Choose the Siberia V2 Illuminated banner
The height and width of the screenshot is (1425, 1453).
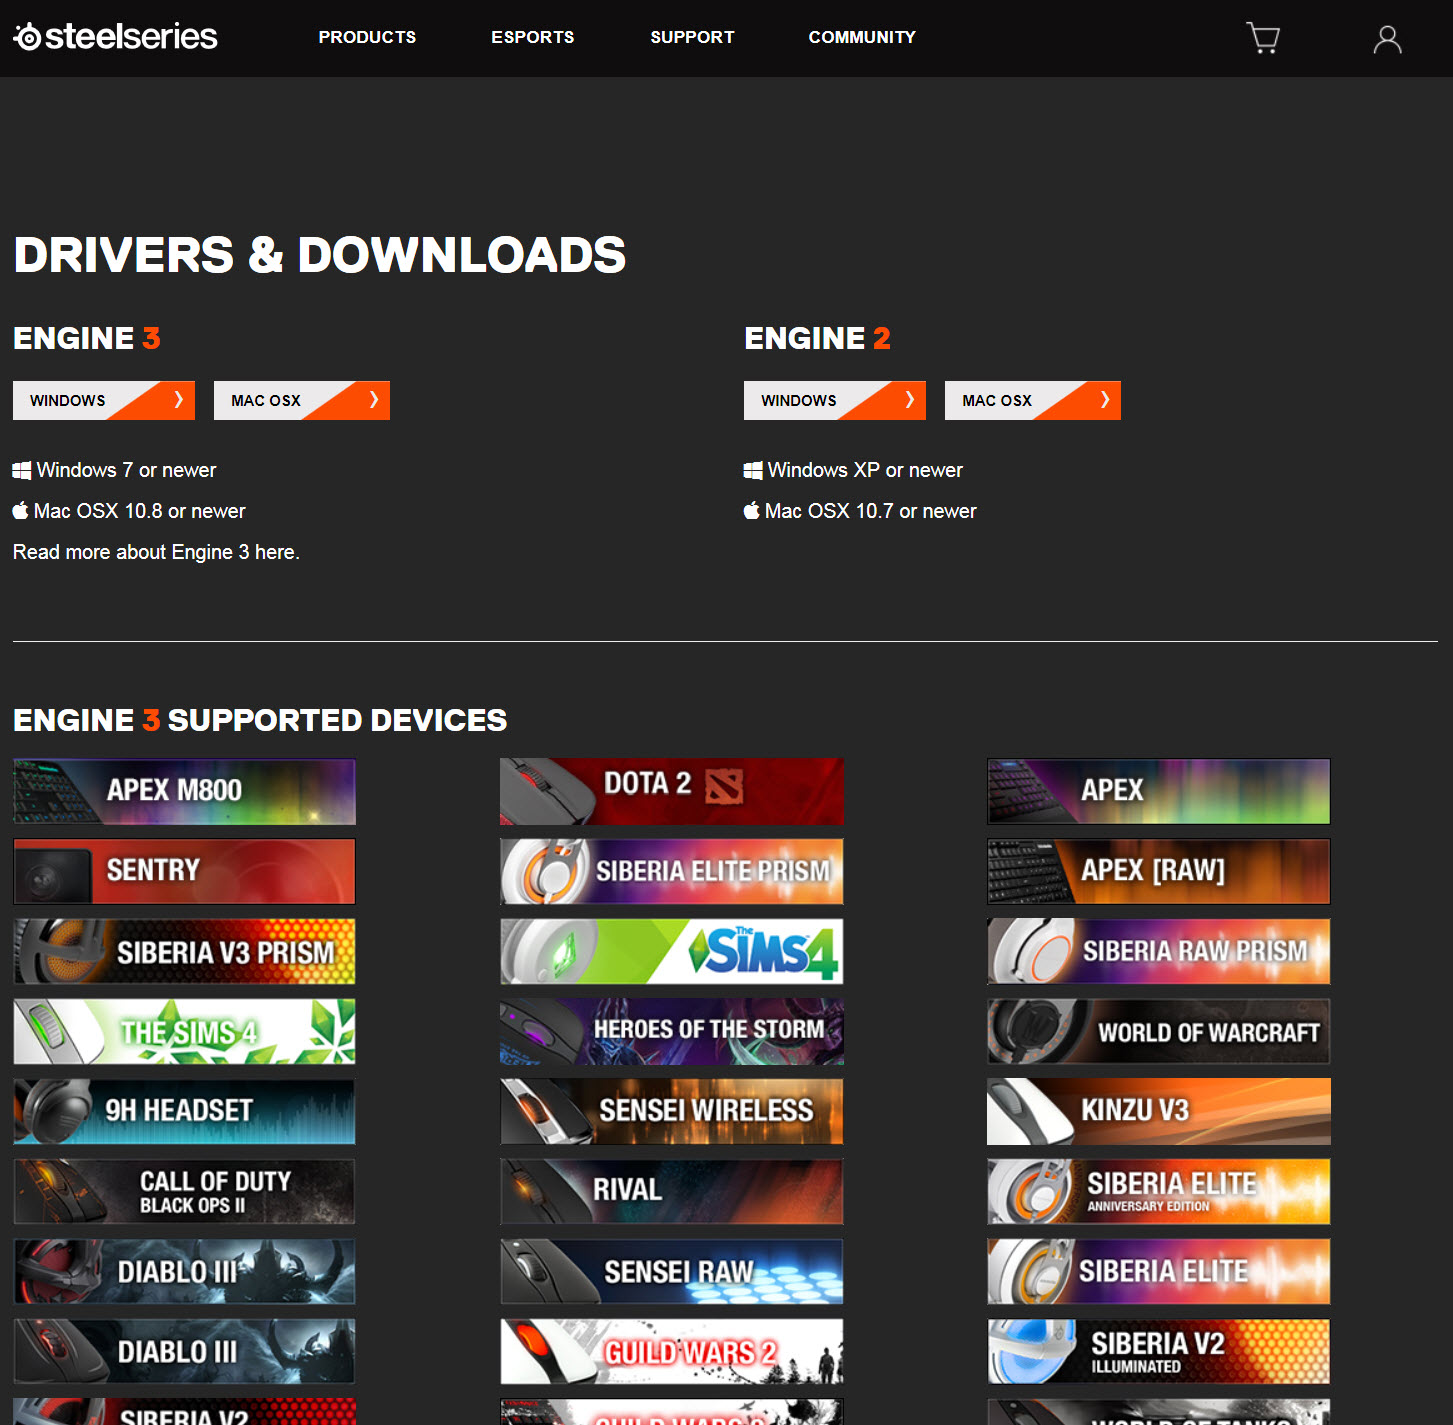1159,1351
